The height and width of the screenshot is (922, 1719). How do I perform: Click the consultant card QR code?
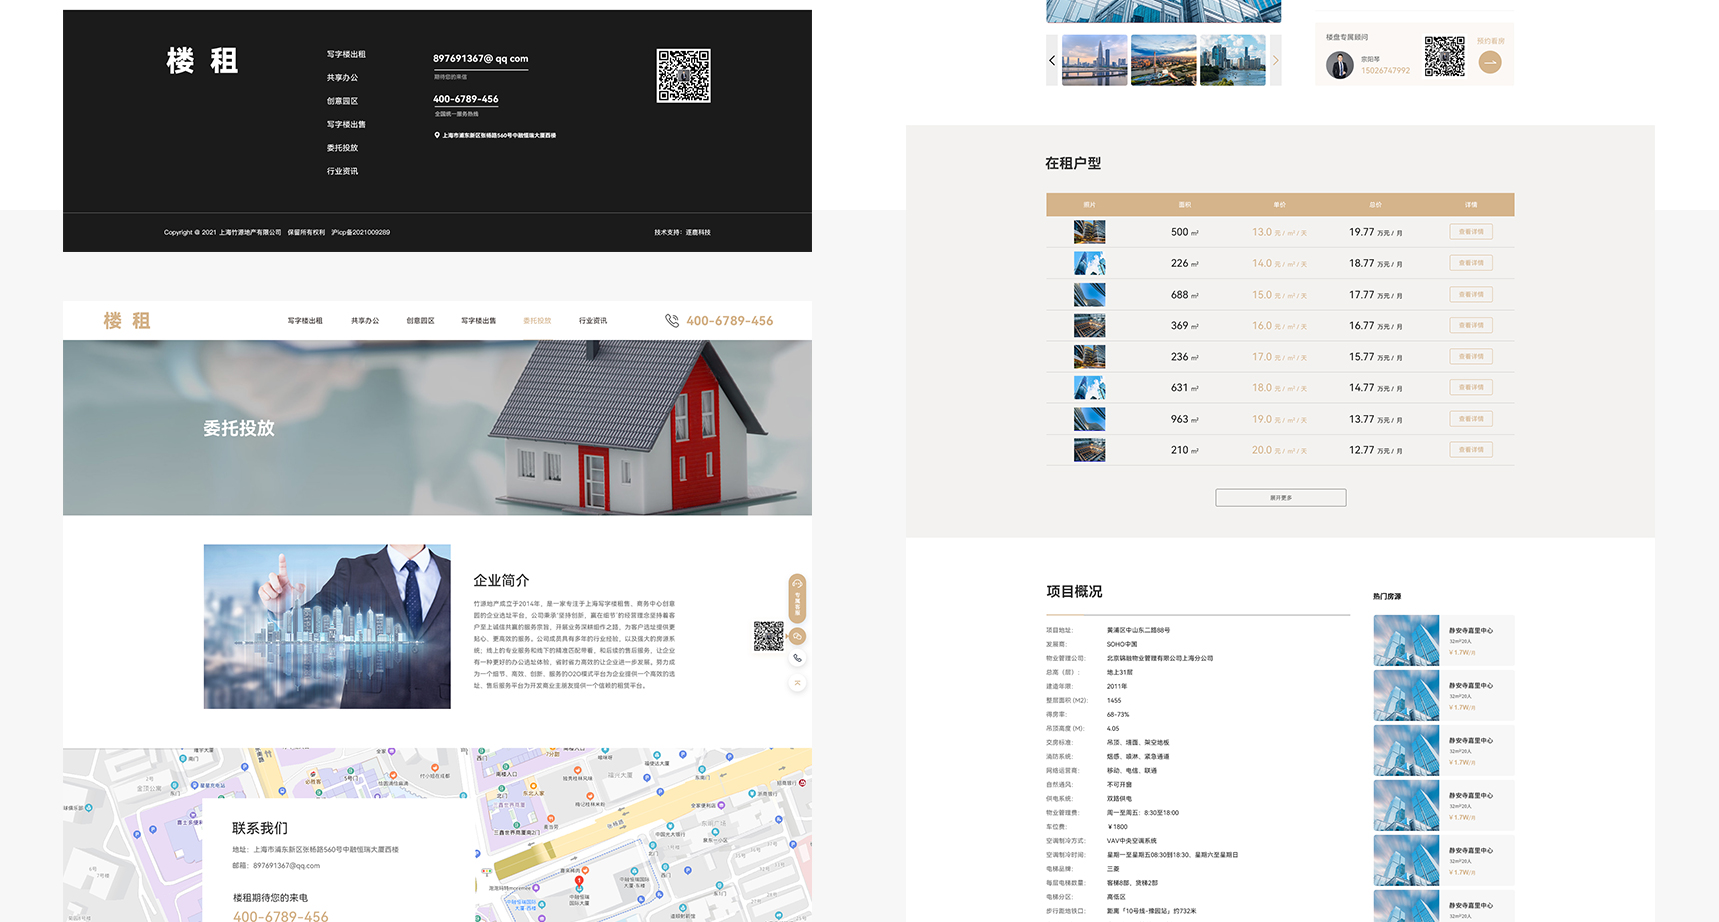1444,57
